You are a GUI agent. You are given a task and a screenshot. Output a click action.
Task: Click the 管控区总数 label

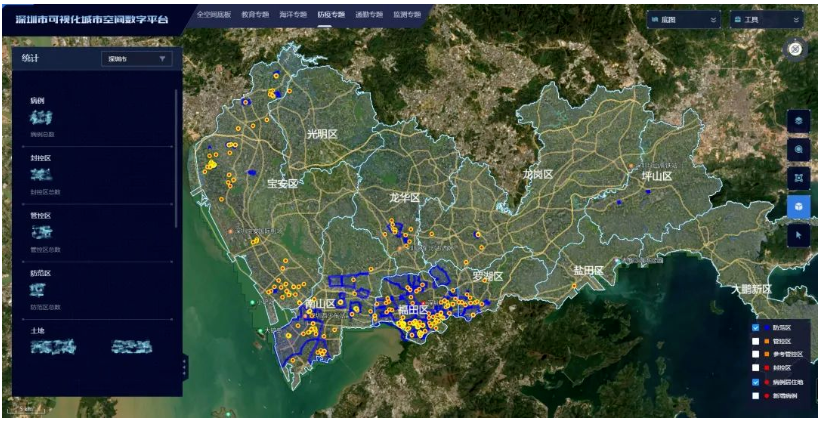pyautogui.click(x=45, y=250)
